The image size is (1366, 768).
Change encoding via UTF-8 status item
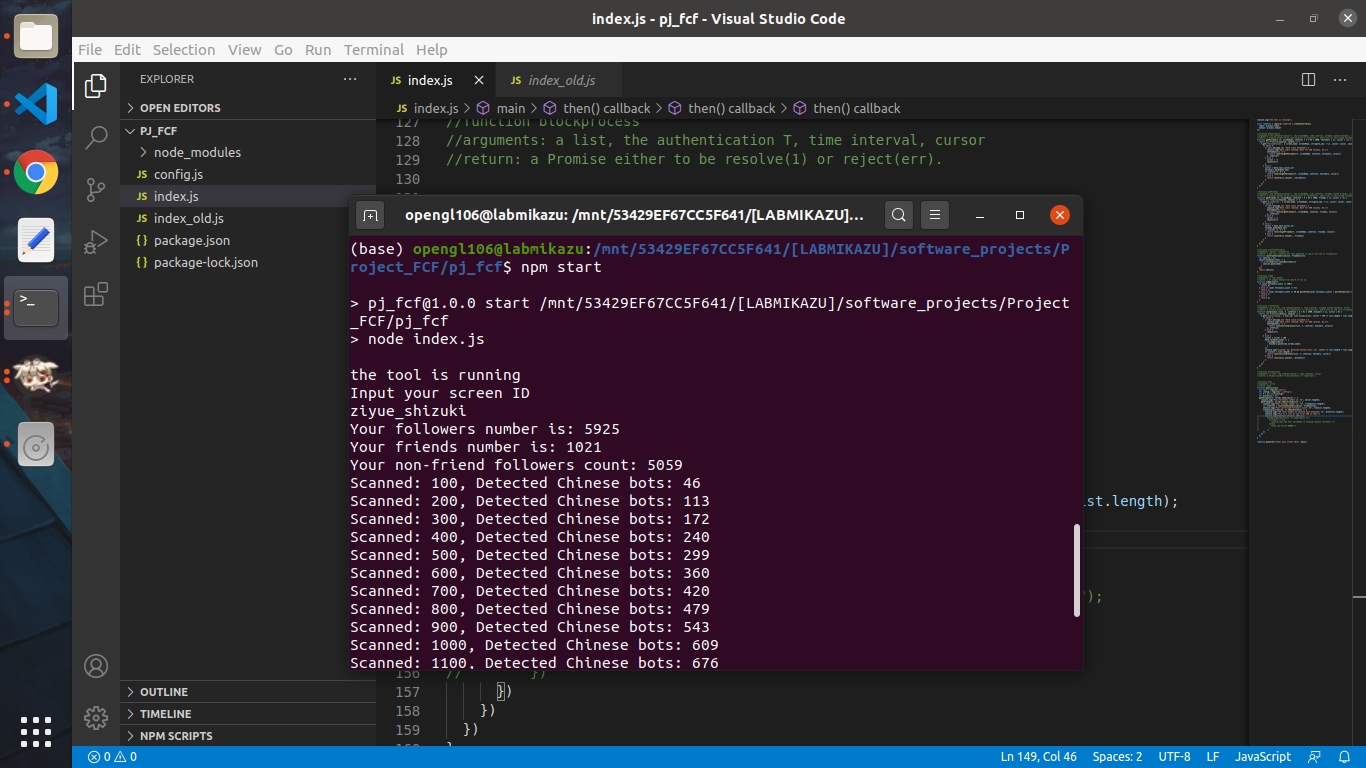coord(1174,757)
